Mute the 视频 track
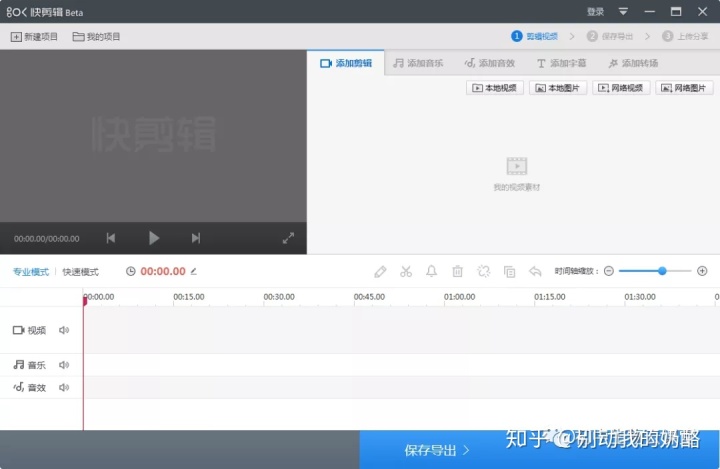The width and height of the screenshot is (720, 469). pyautogui.click(x=64, y=330)
